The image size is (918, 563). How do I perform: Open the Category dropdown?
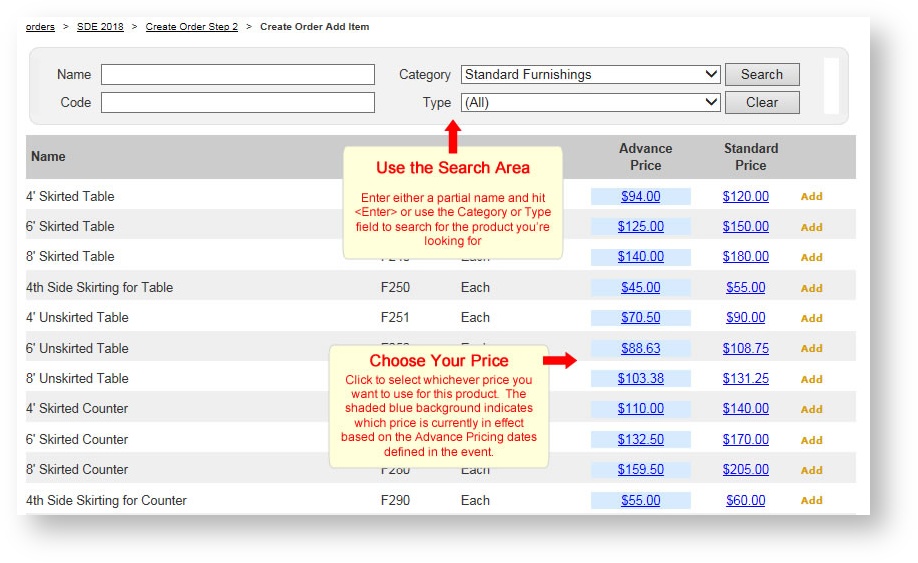coord(590,74)
